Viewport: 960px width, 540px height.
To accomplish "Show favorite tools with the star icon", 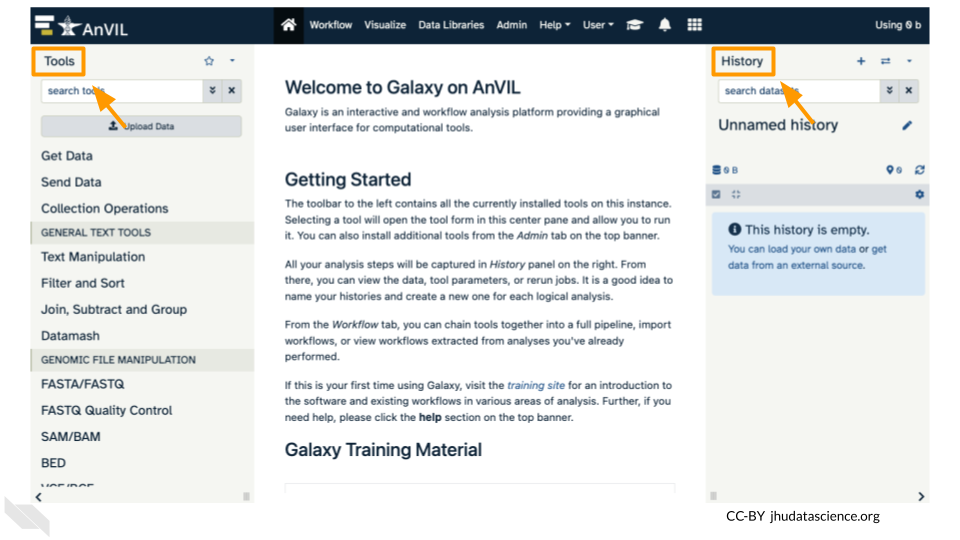I will tap(209, 61).
